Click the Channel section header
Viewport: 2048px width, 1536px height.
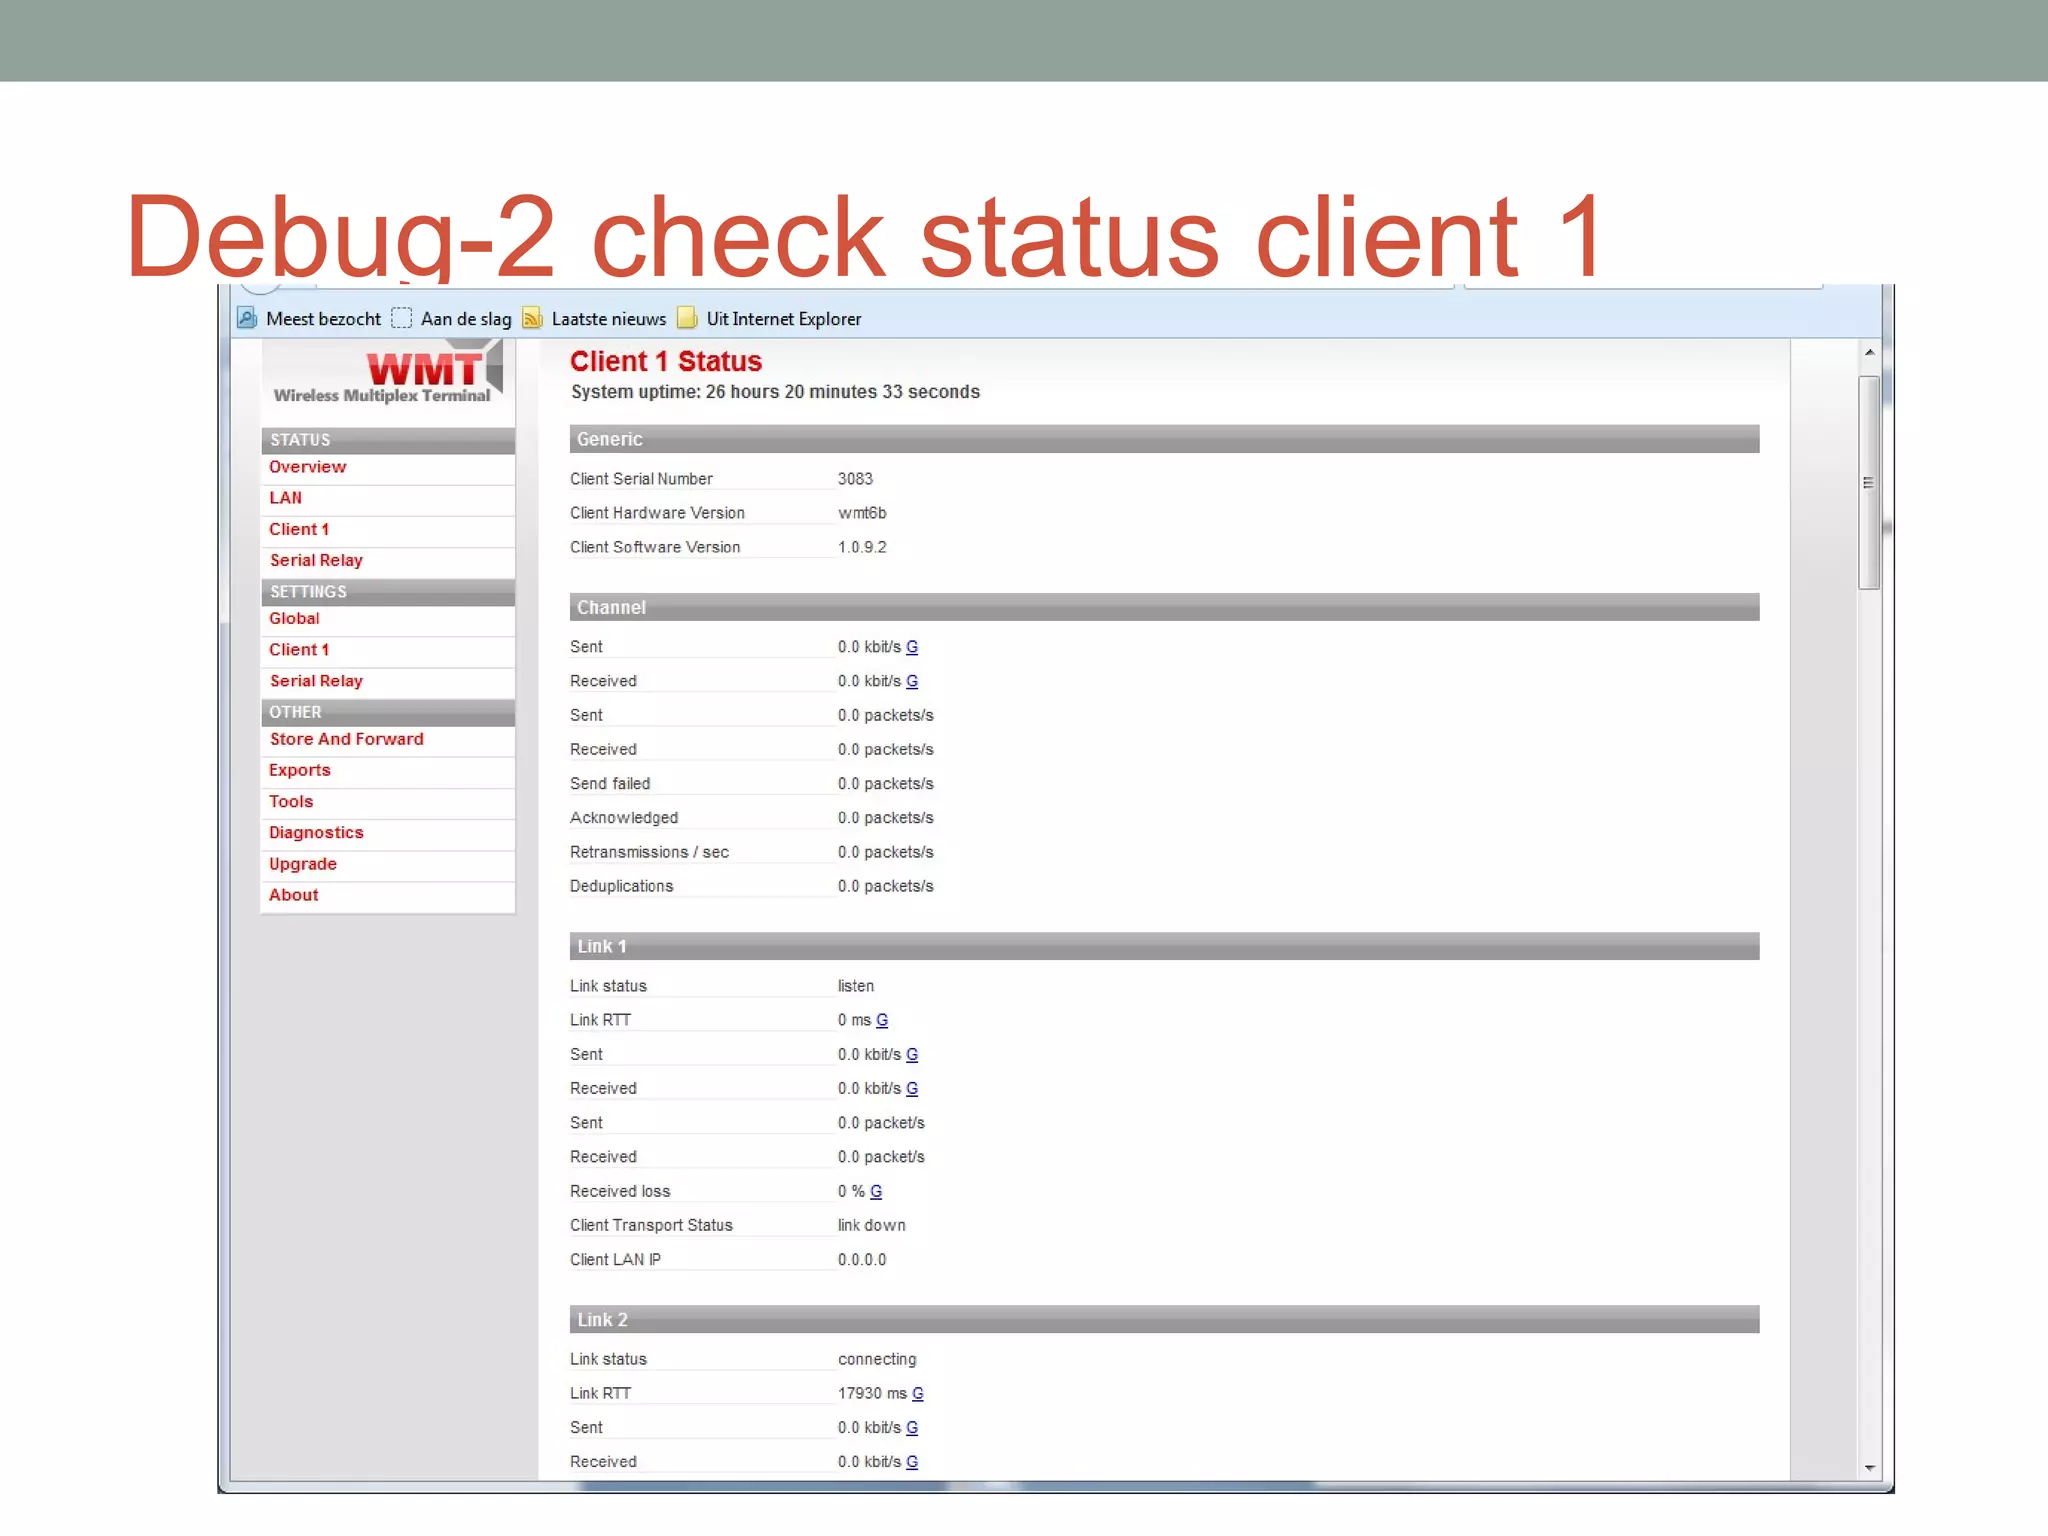point(1164,607)
